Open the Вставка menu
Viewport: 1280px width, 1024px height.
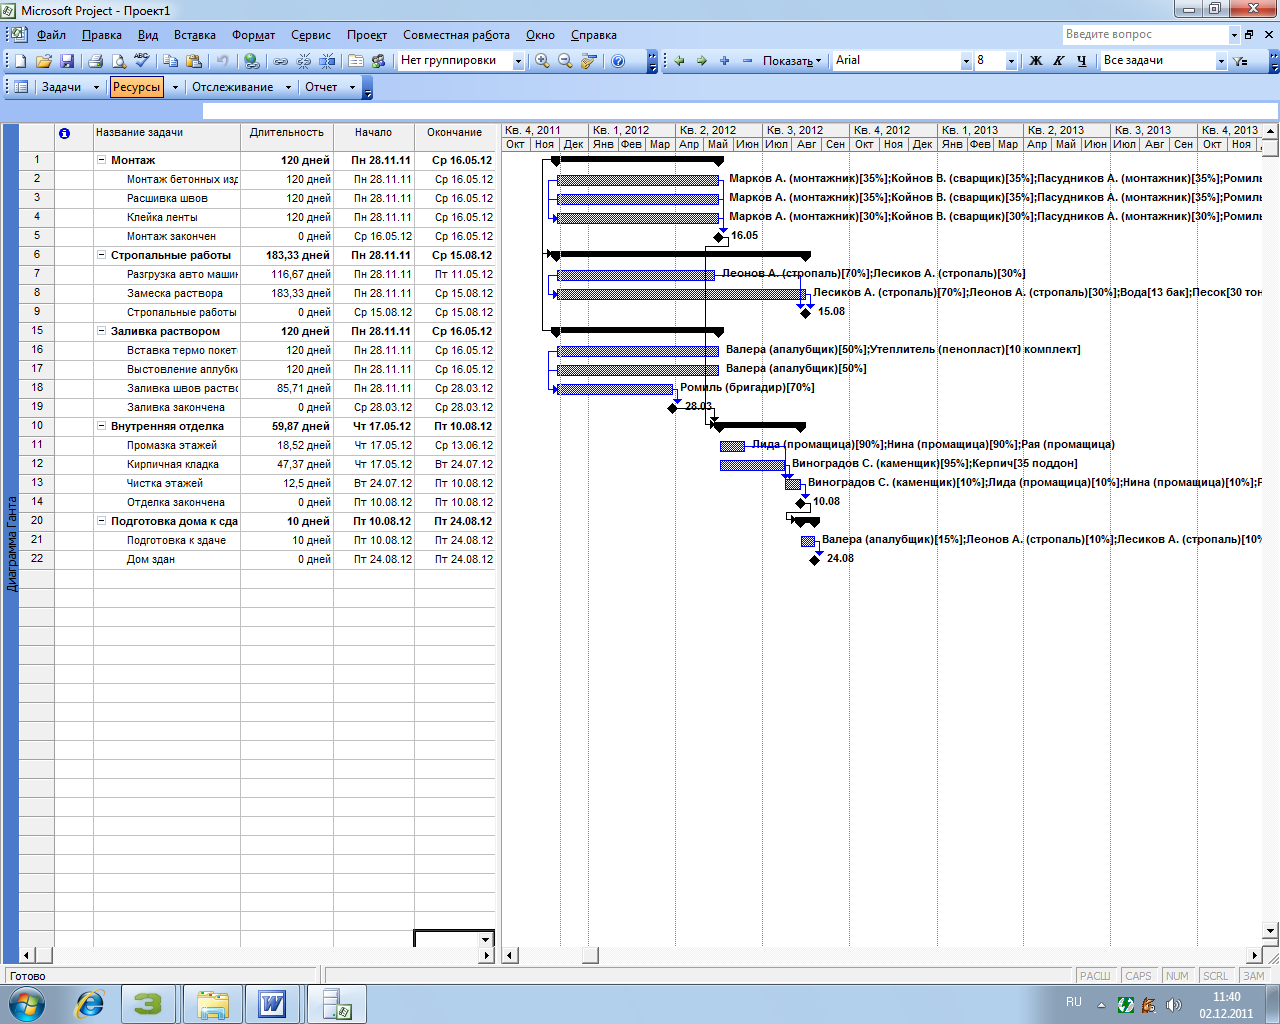click(195, 35)
